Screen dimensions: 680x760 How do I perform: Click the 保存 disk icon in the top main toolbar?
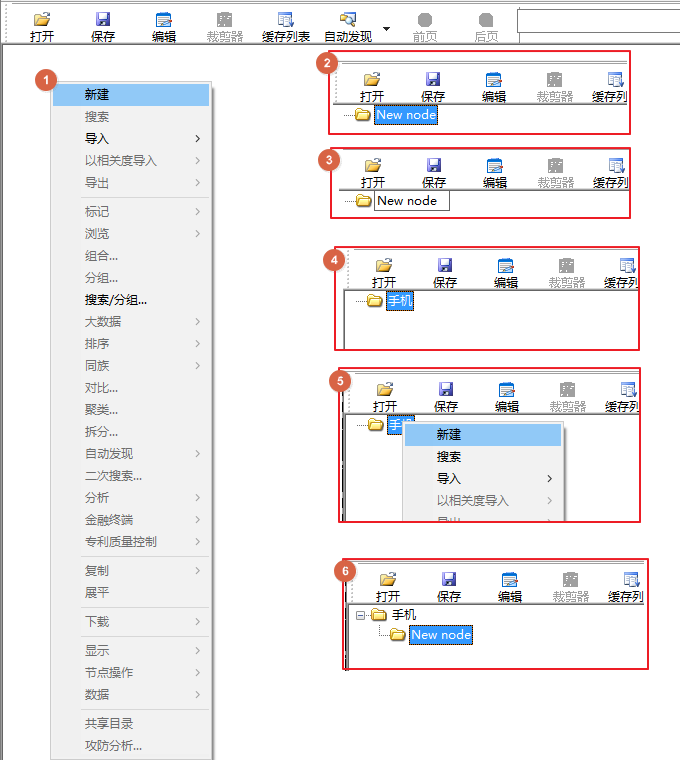point(102,20)
